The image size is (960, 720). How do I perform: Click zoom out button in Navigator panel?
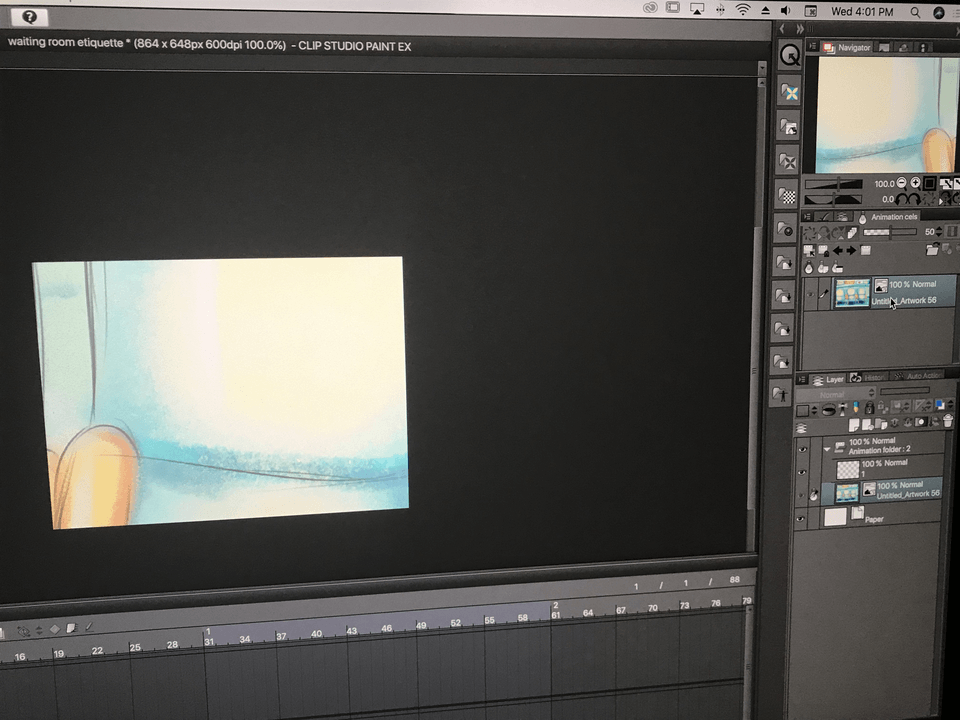point(902,183)
